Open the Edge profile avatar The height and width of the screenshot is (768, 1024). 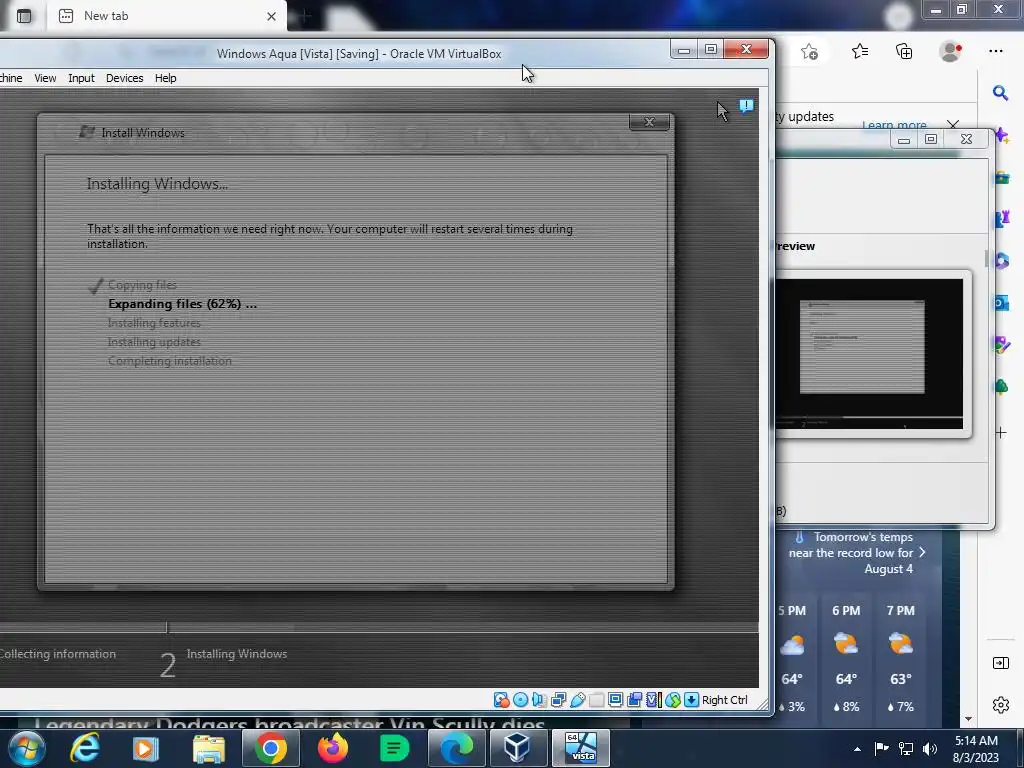[950, 52]
